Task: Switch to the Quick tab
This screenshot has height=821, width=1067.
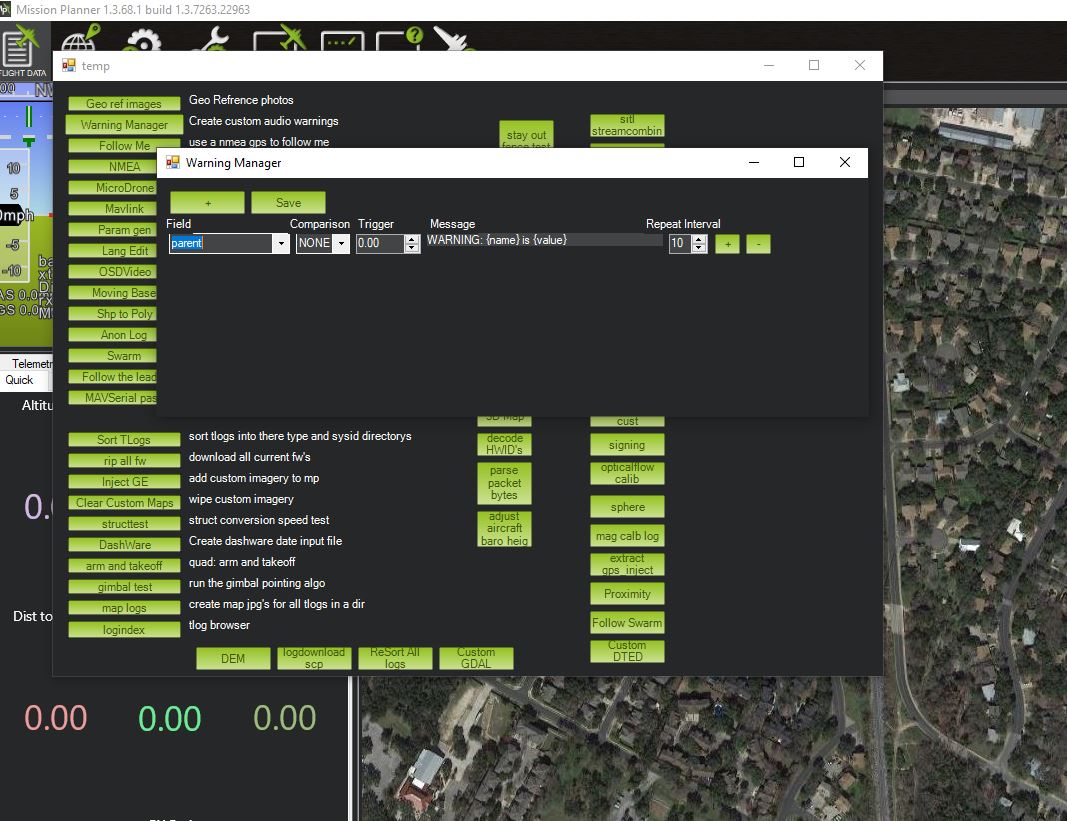Action: point(20,380)
